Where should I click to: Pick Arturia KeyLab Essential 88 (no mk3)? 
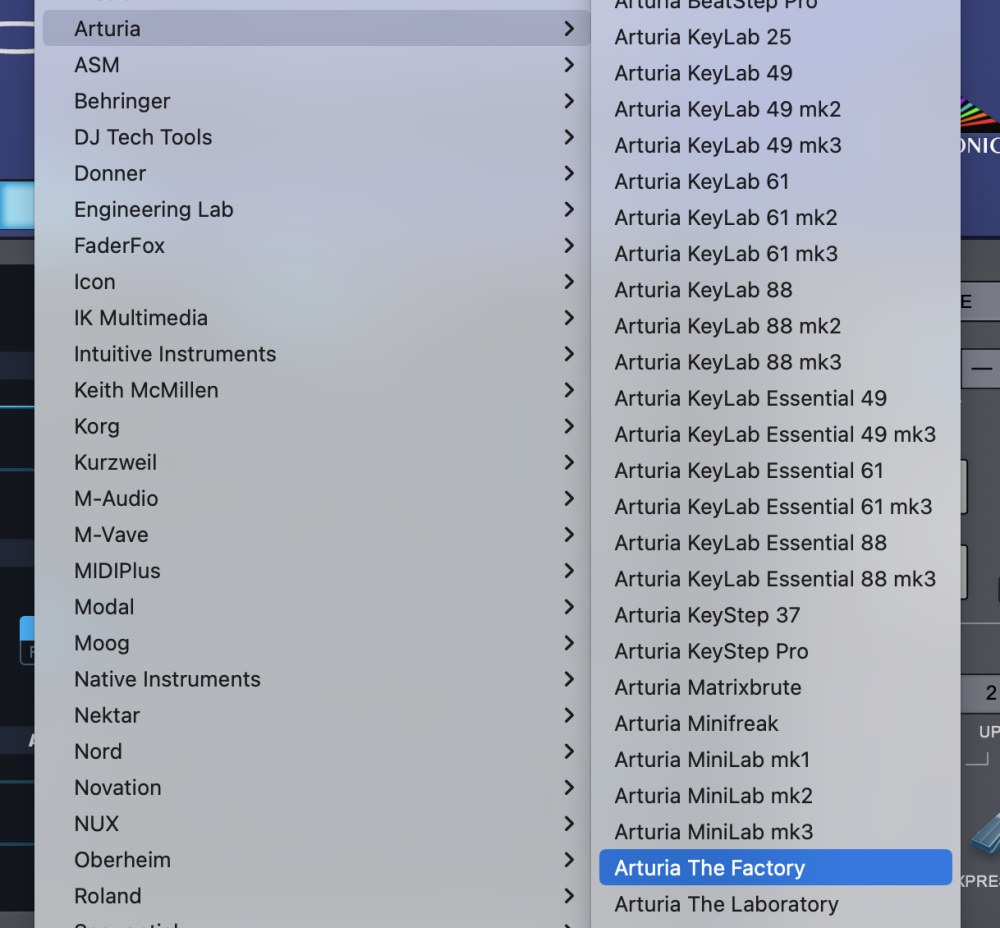tap(776, 543)
